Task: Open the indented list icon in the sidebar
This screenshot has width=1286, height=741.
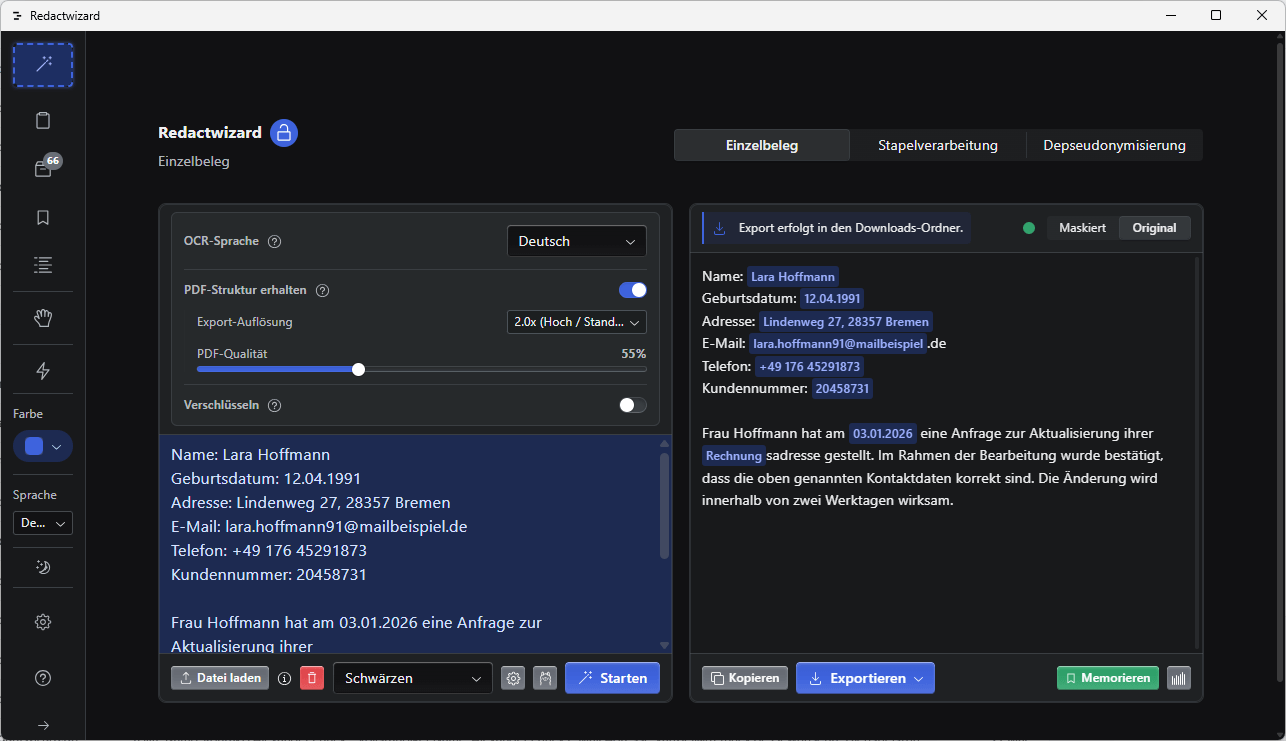Action: point(43,265)
